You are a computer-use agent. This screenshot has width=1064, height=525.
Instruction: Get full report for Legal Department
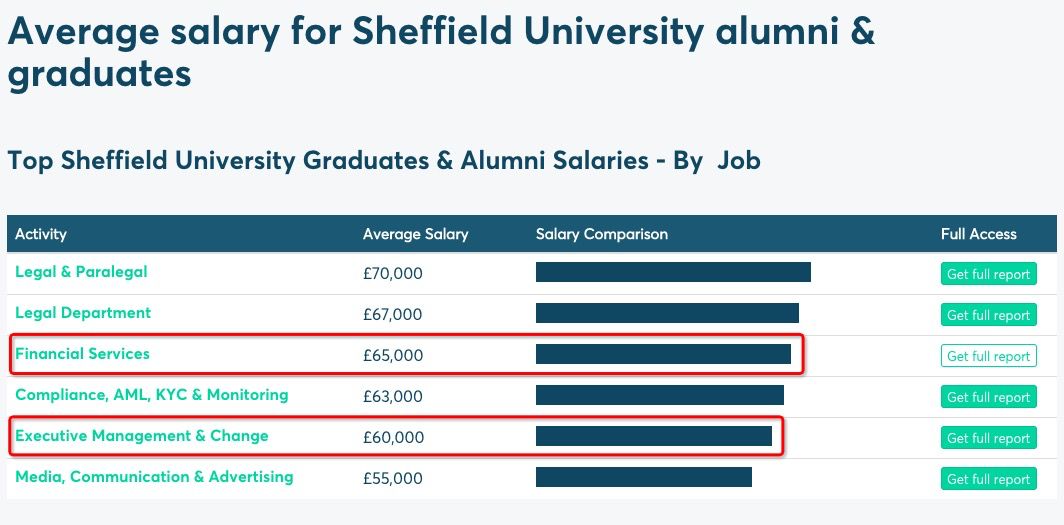point(988,315)
